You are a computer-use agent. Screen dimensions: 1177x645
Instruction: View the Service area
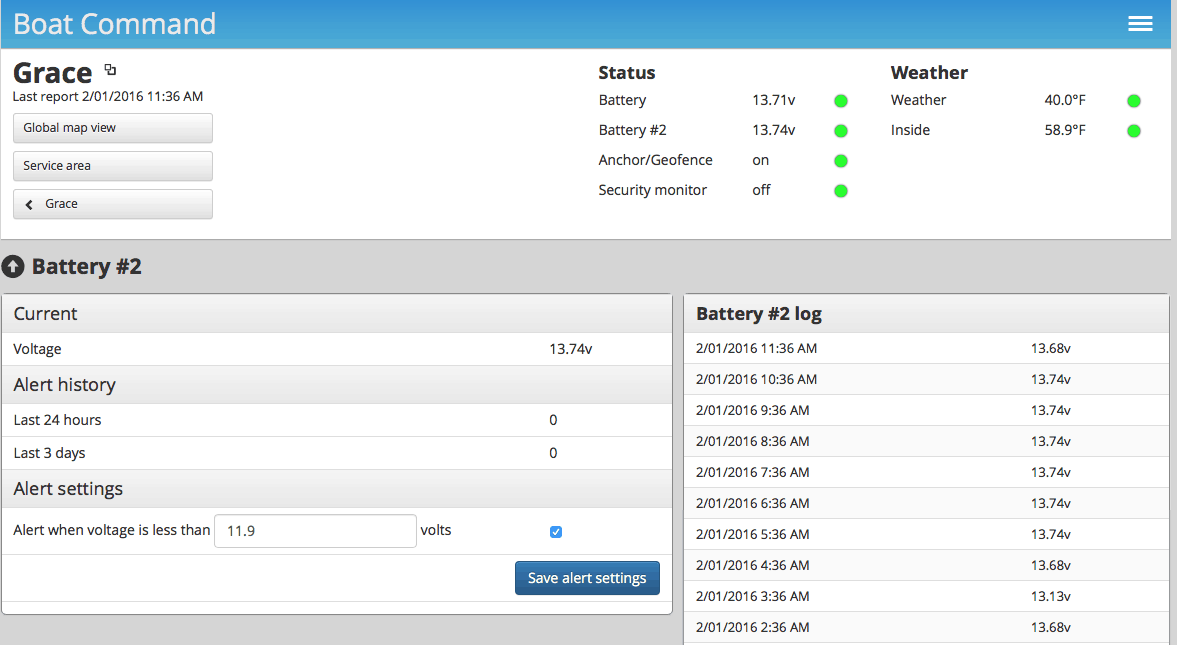[x=112, y=166]
